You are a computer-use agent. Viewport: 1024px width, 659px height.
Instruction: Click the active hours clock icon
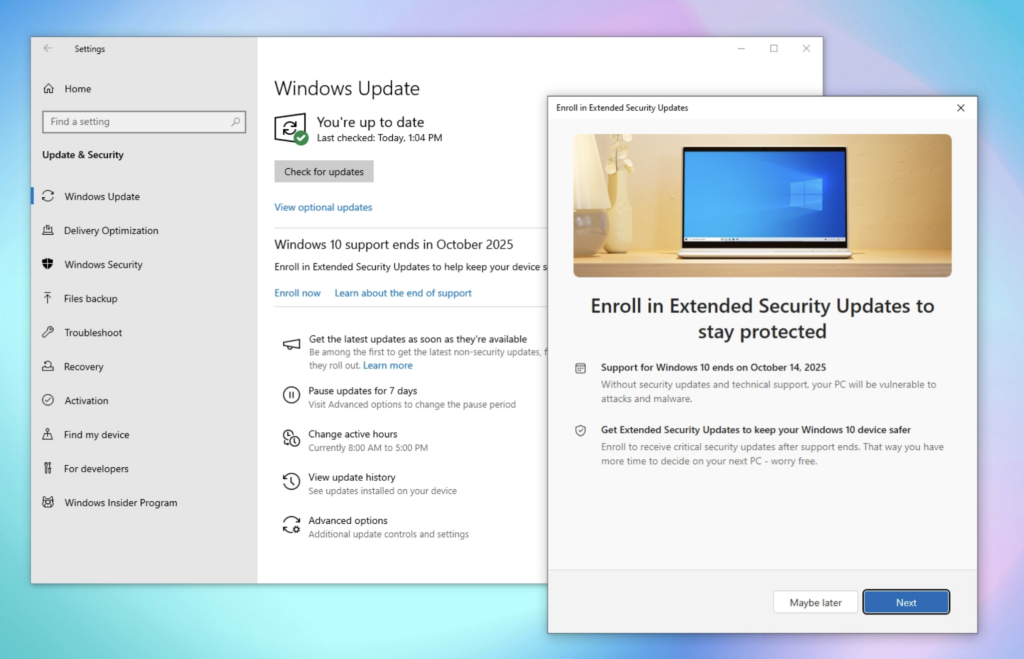[291, 438]
